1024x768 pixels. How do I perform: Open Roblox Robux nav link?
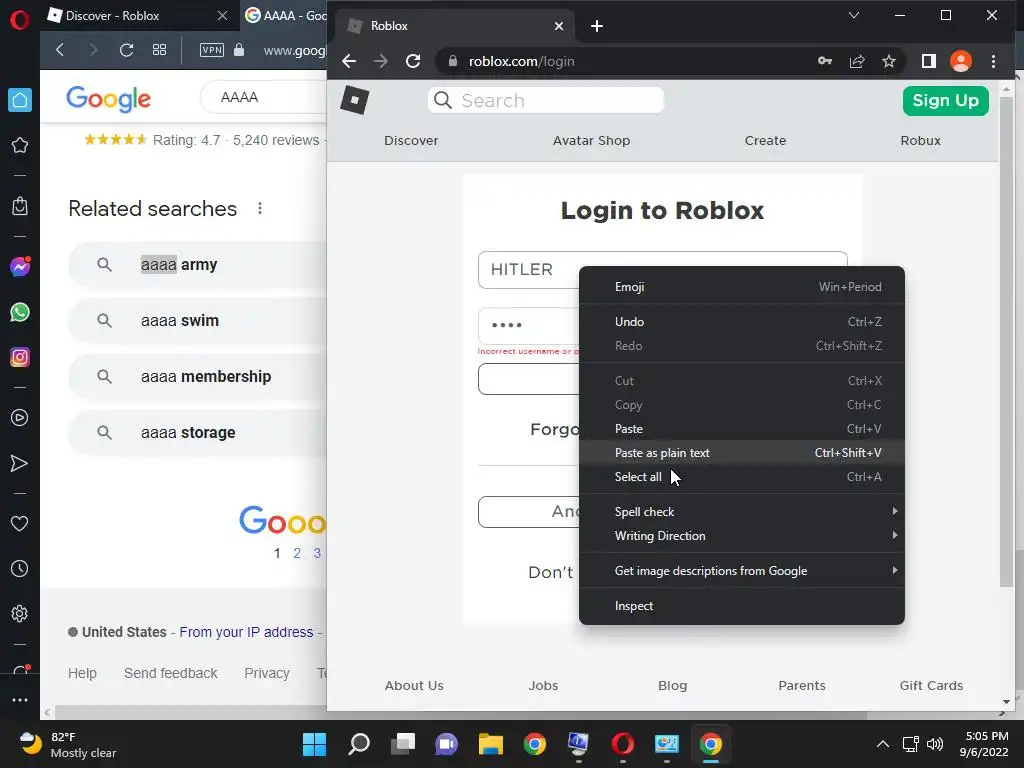920,140
